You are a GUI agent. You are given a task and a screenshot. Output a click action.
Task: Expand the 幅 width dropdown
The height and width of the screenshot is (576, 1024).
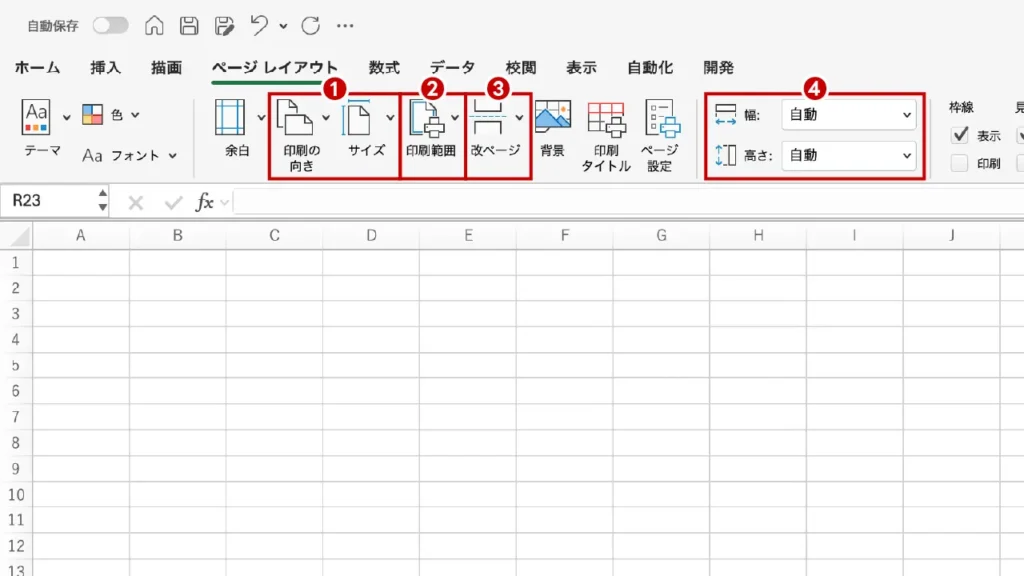tap(850, 115)
